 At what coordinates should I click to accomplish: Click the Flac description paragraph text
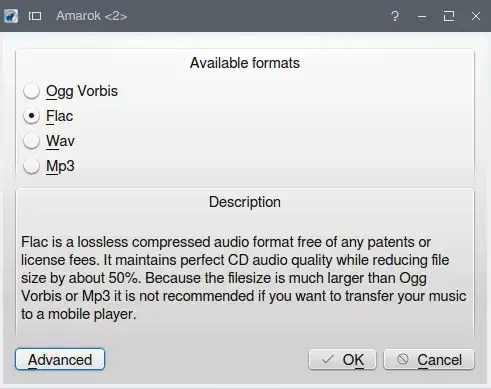pyautogui.click(x=243, y=278)
